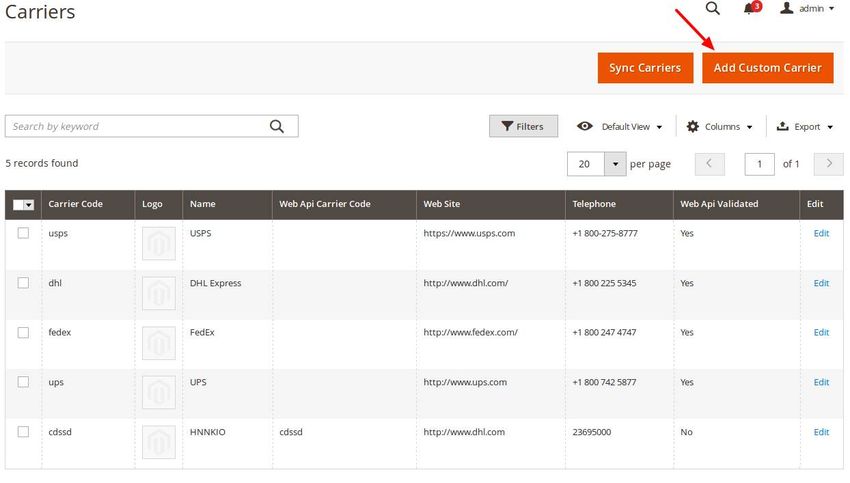Sort by Web Api Validated column header

[736, 204]
